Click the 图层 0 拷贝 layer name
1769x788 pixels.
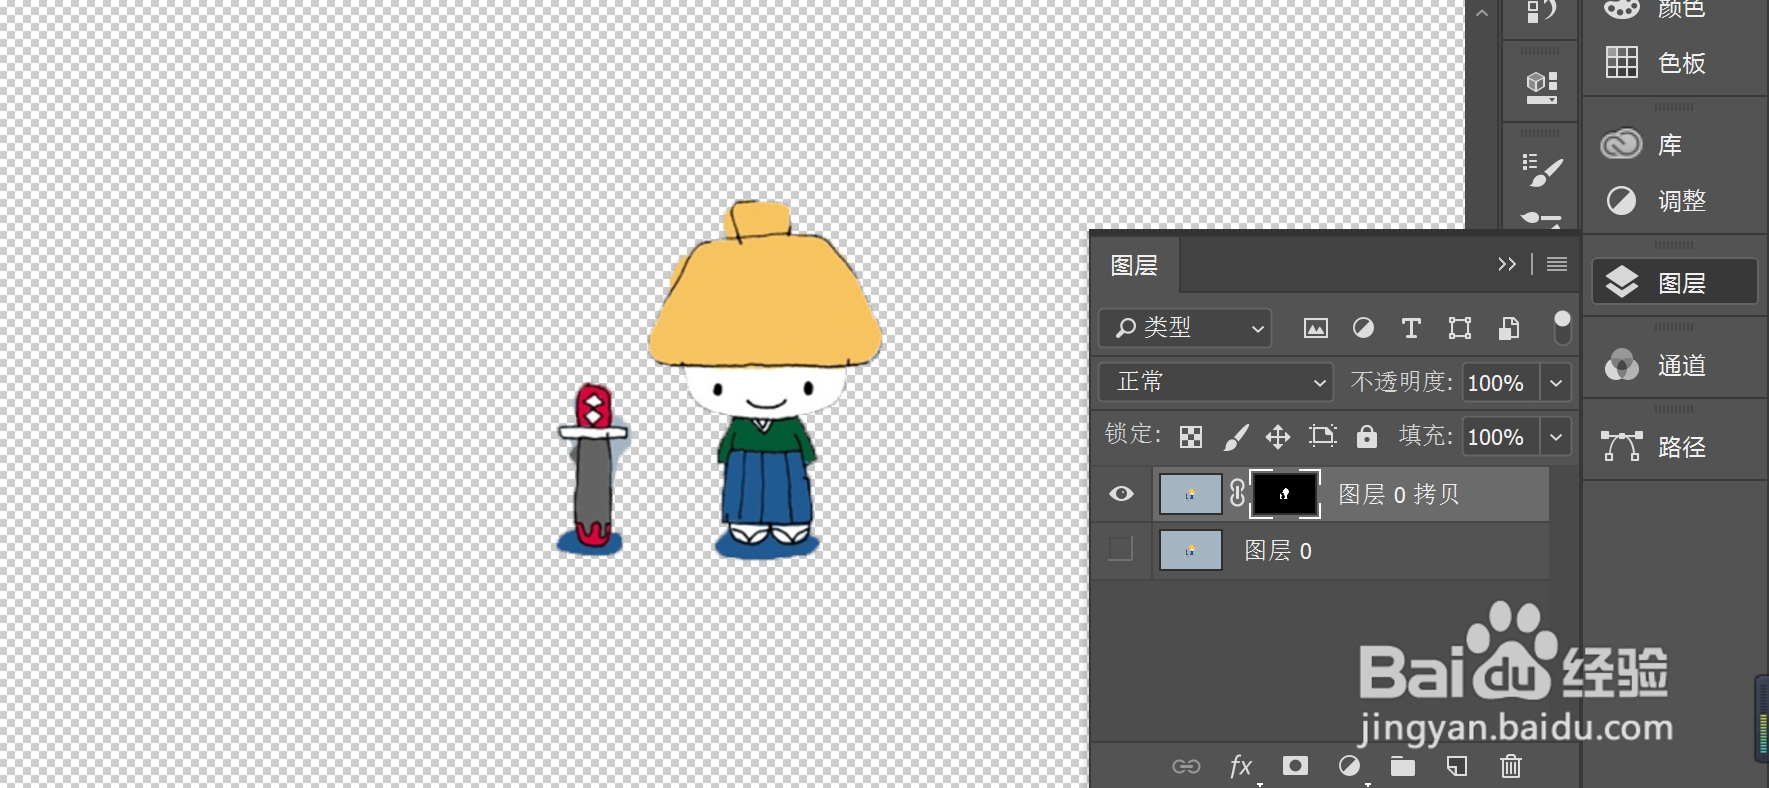point(1398,494)
